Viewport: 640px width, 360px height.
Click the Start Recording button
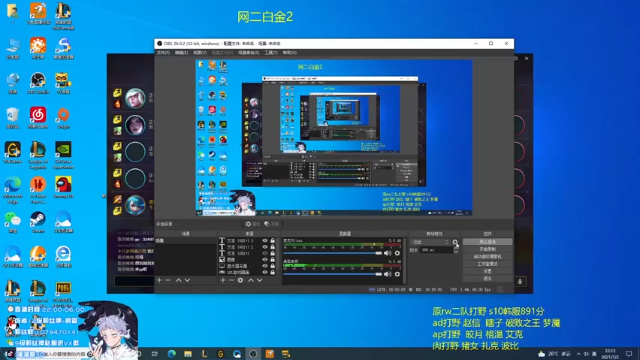pos(487,249)
